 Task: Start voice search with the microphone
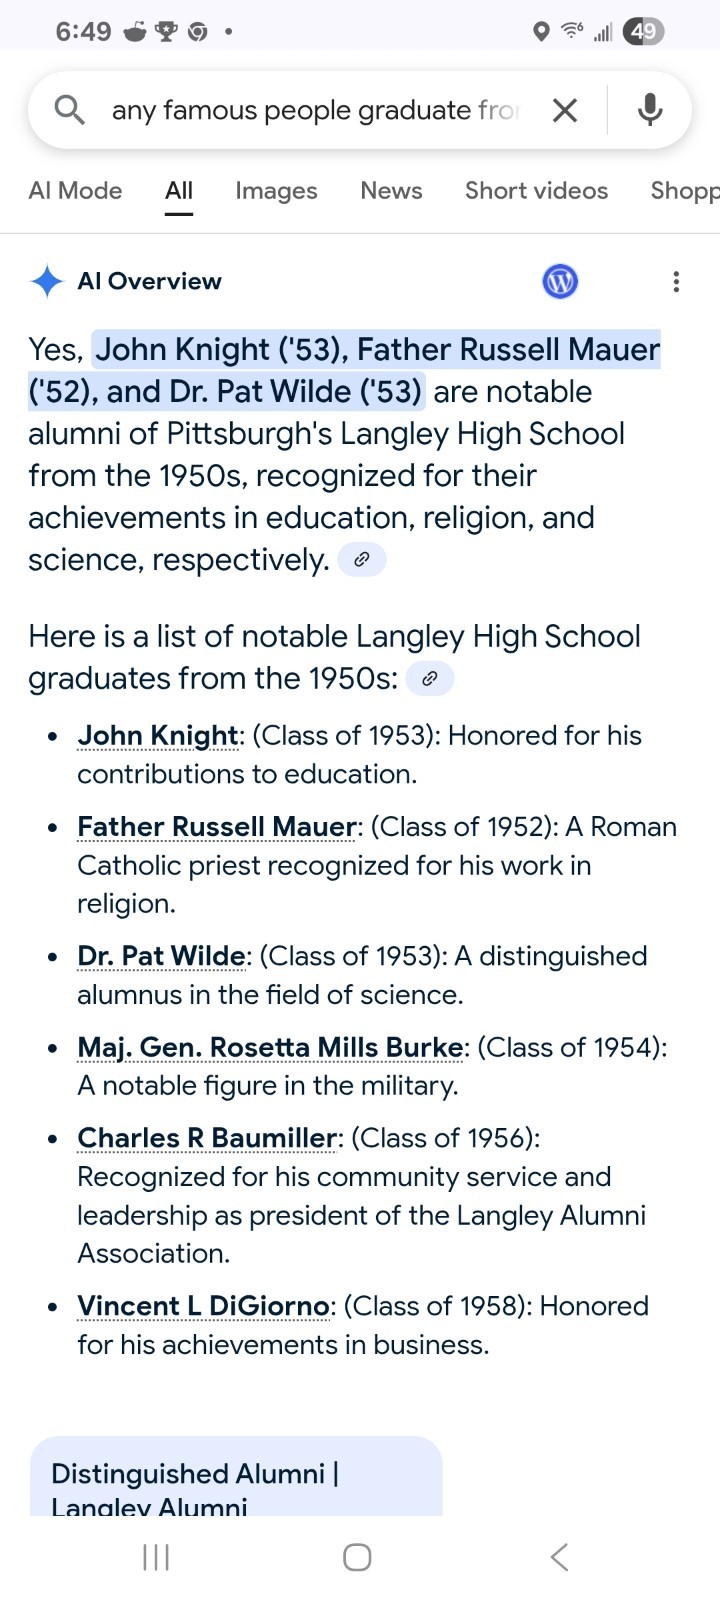click(x=650, y=110)
